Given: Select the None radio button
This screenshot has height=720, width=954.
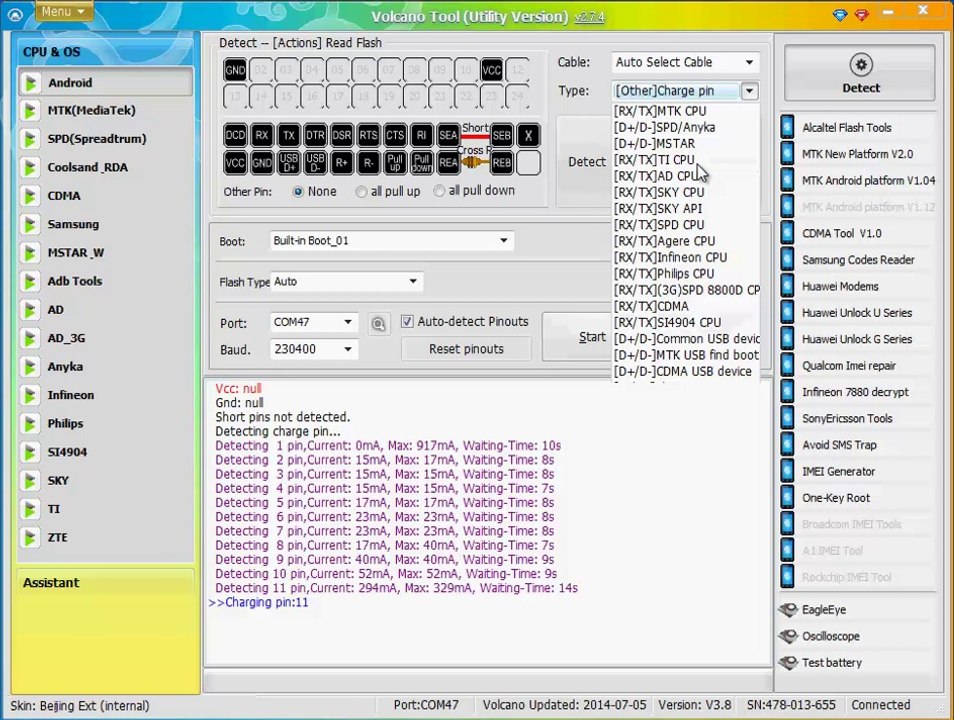Looking at the screenshot, I should 298,192.
